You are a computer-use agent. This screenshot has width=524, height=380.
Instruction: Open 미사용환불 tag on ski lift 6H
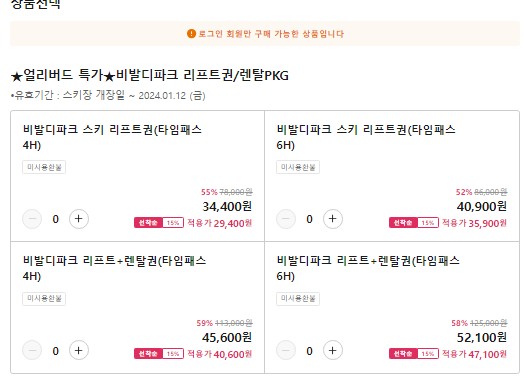tap(298, 167)
